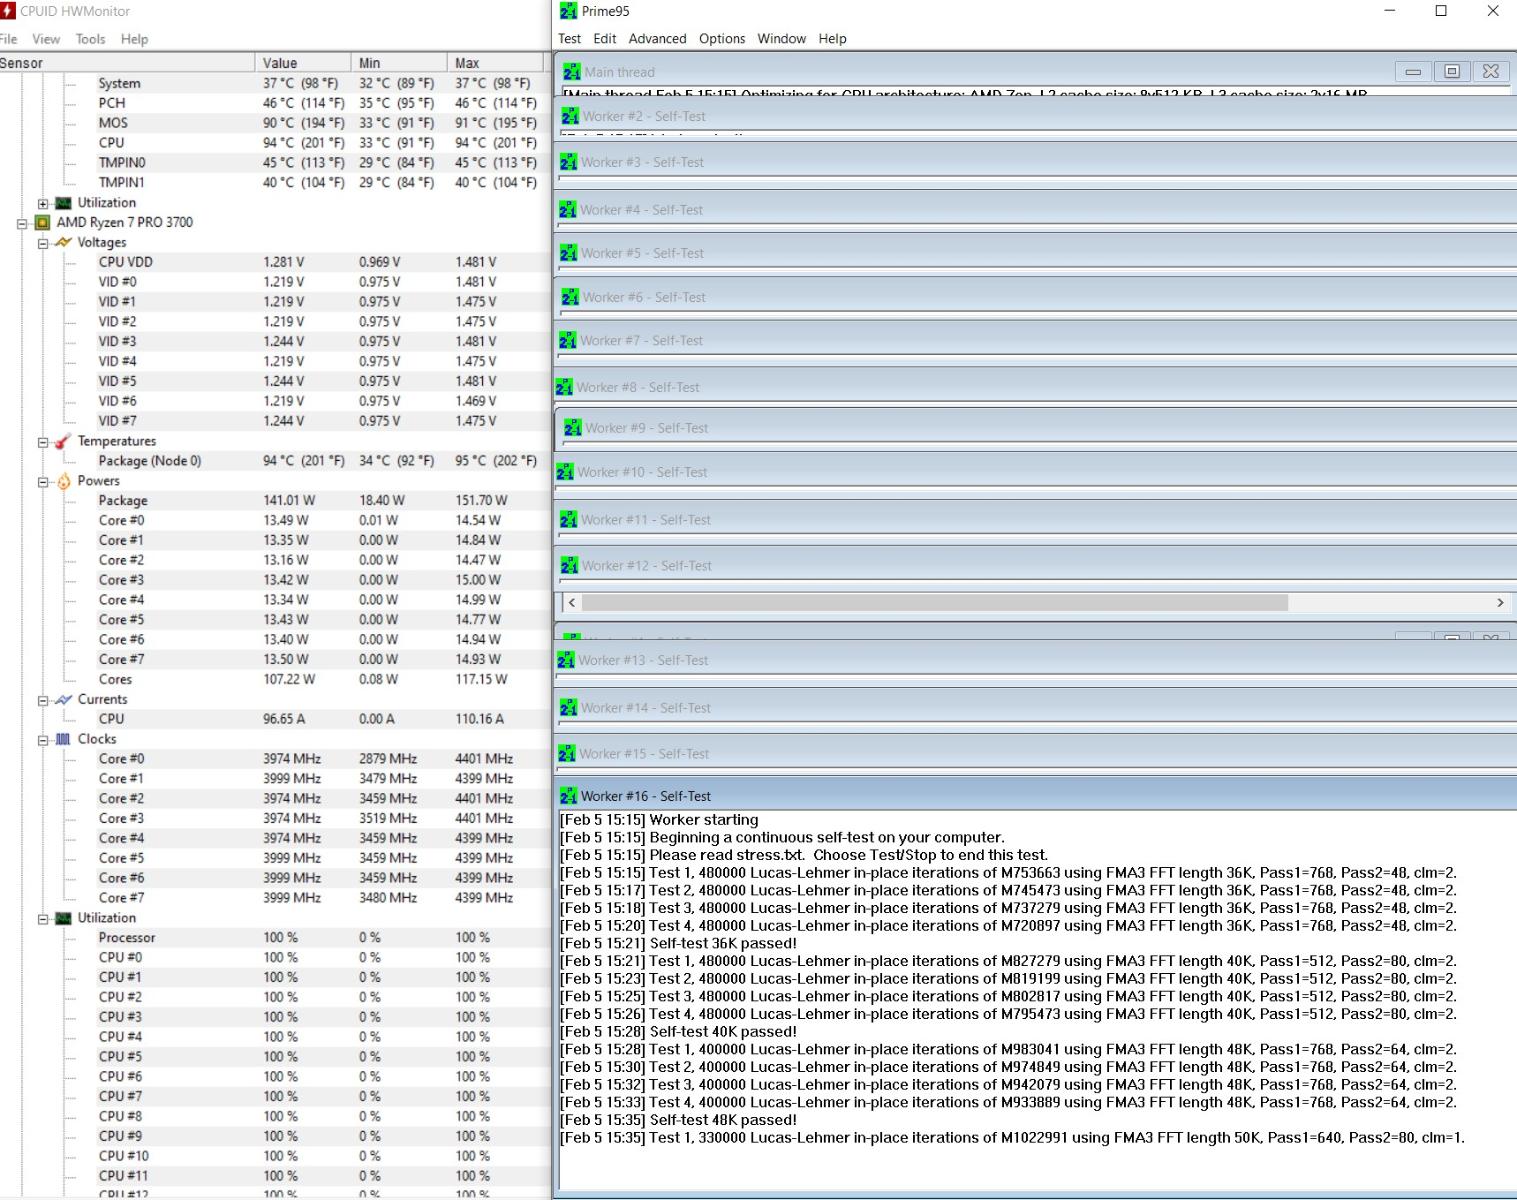
Task: Click the Worker #6 window icon
Action: (x=570, y=297)
